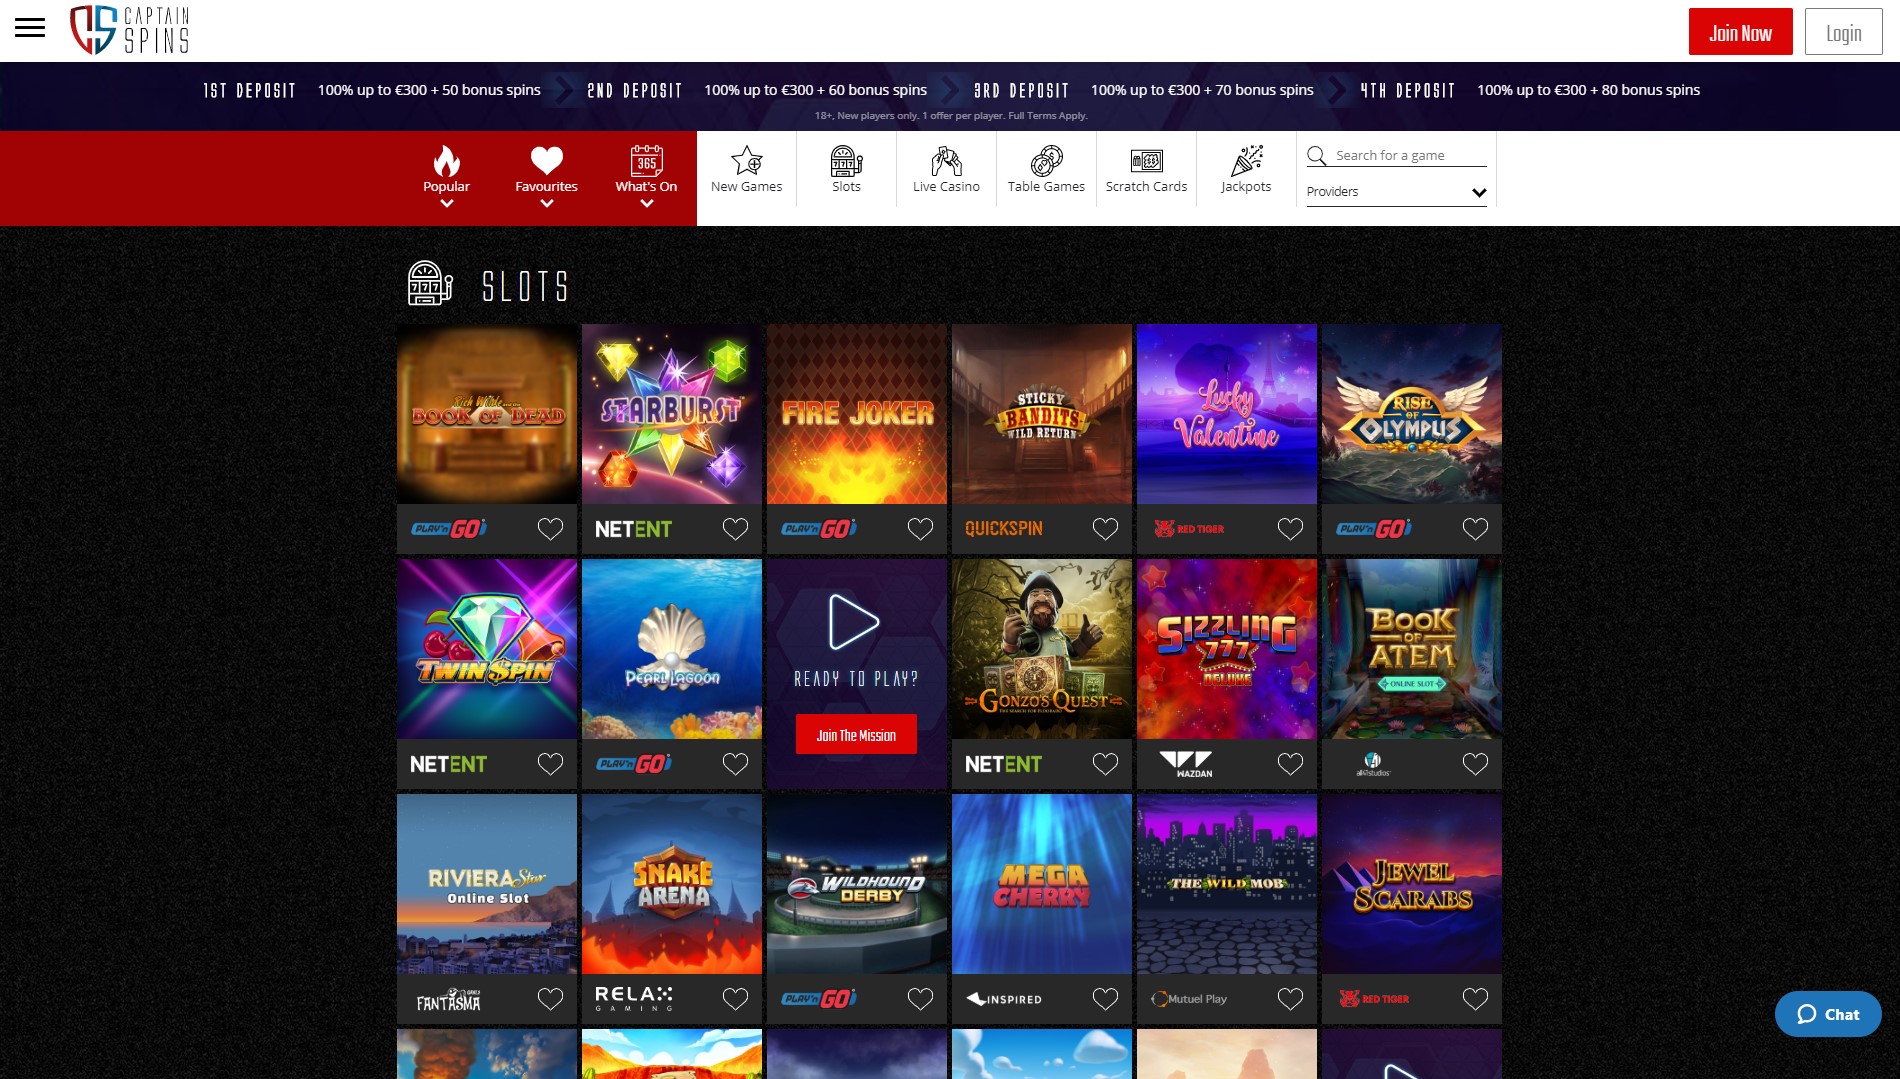Open the What's On calendar icon
Viewport: 1900px width, 1079px height.
click(x=646, y=160)
